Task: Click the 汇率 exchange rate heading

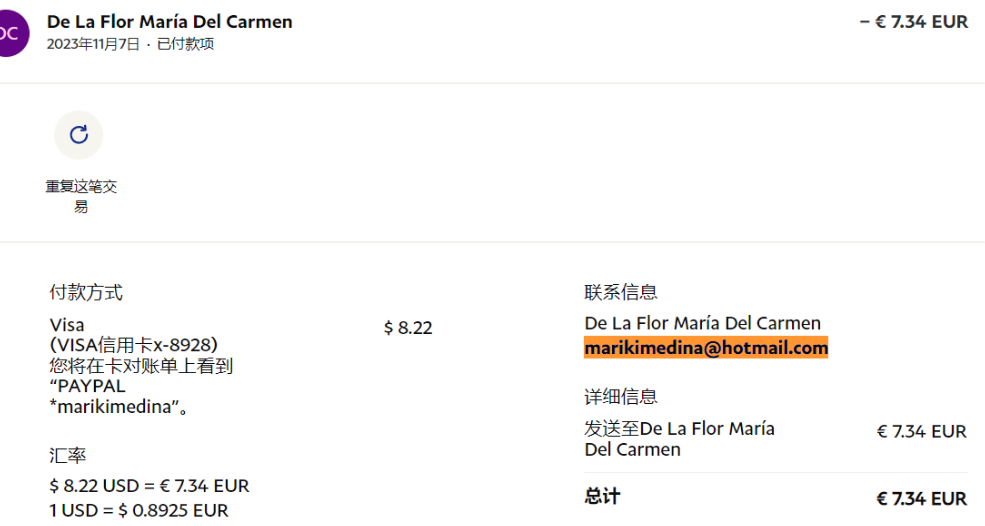Action: [68, 455]
